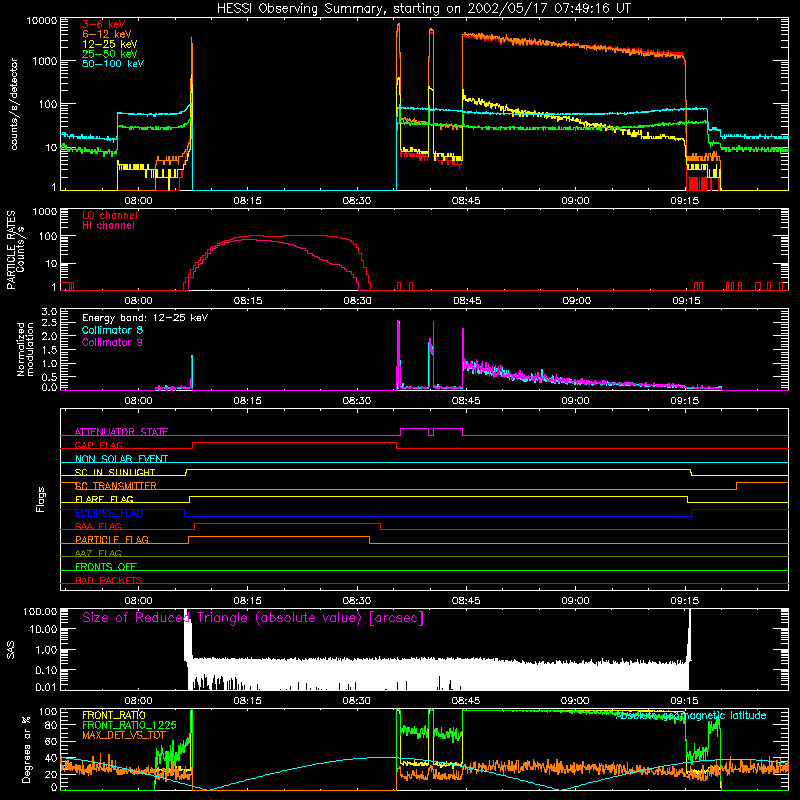Click the 'NON SOLAR EVENT' flag label
The image size is (800, 800).
121,459
